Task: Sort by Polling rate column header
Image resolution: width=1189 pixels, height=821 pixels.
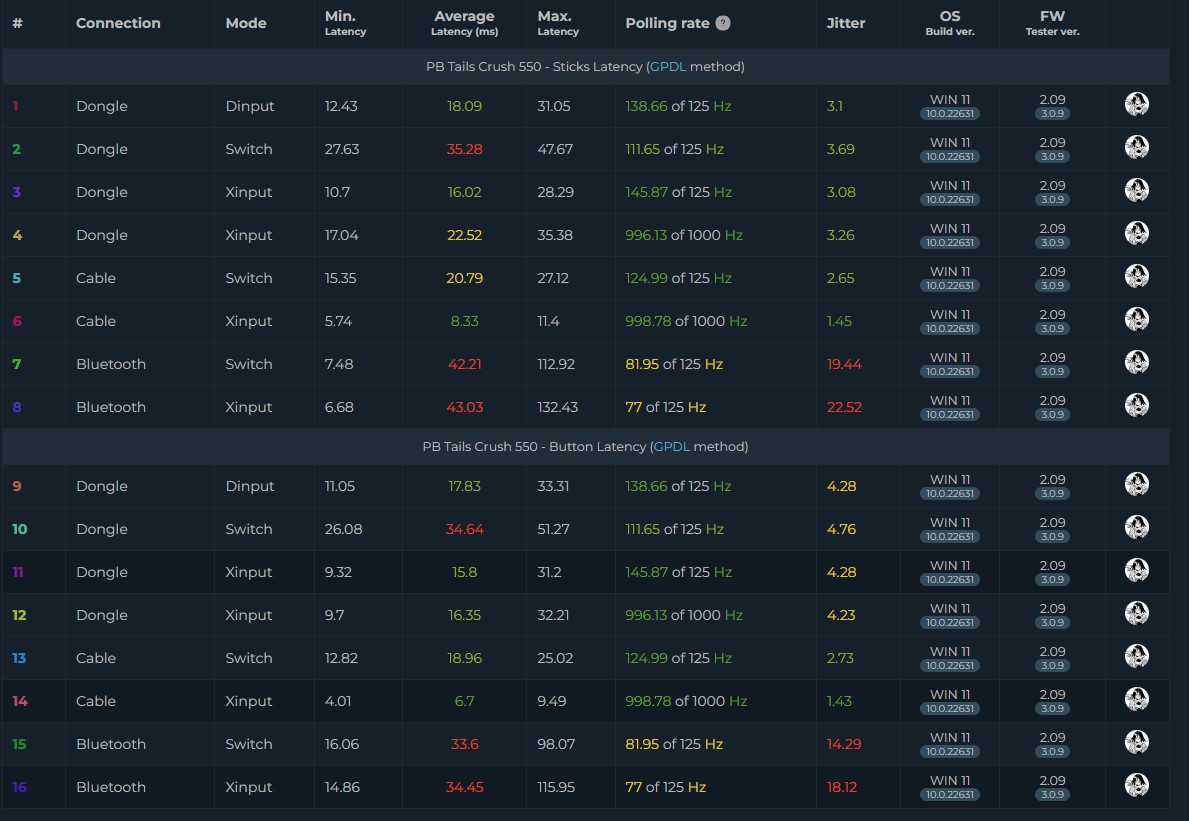Action: pos(667,24)
